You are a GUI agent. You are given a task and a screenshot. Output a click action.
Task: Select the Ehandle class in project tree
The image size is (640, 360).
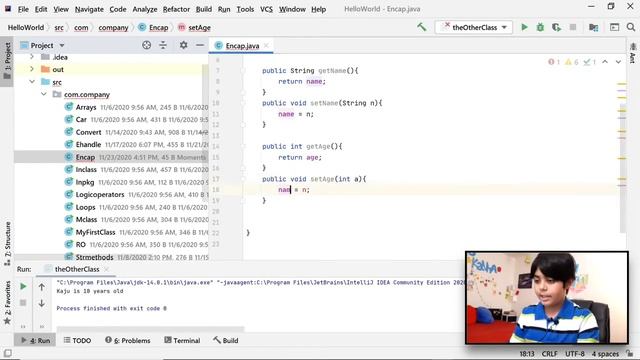[x=88, y=144]
